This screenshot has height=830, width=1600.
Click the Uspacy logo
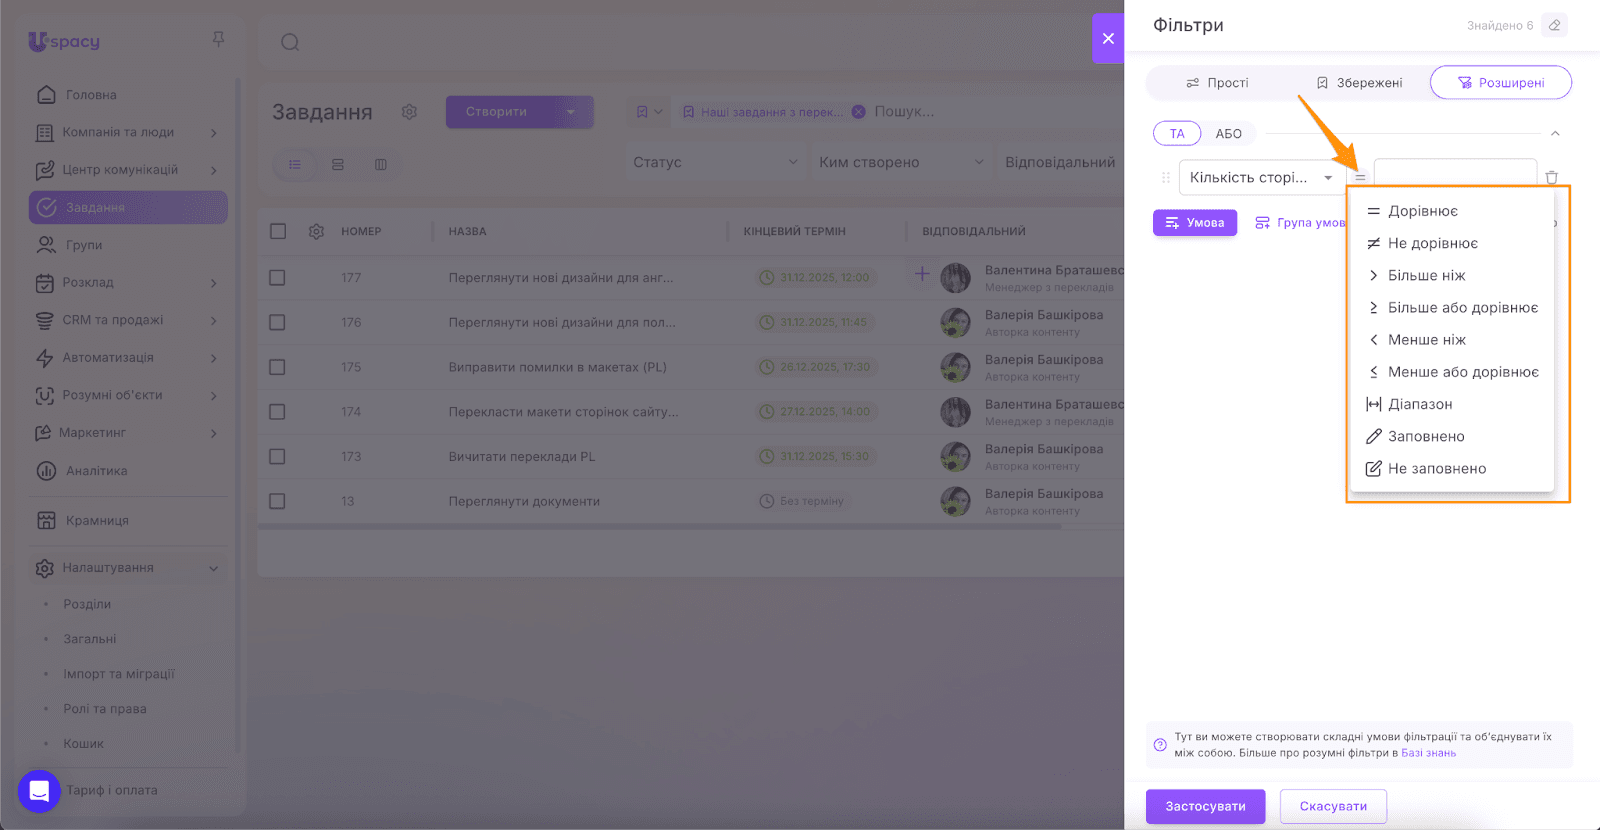click(64, 41)
